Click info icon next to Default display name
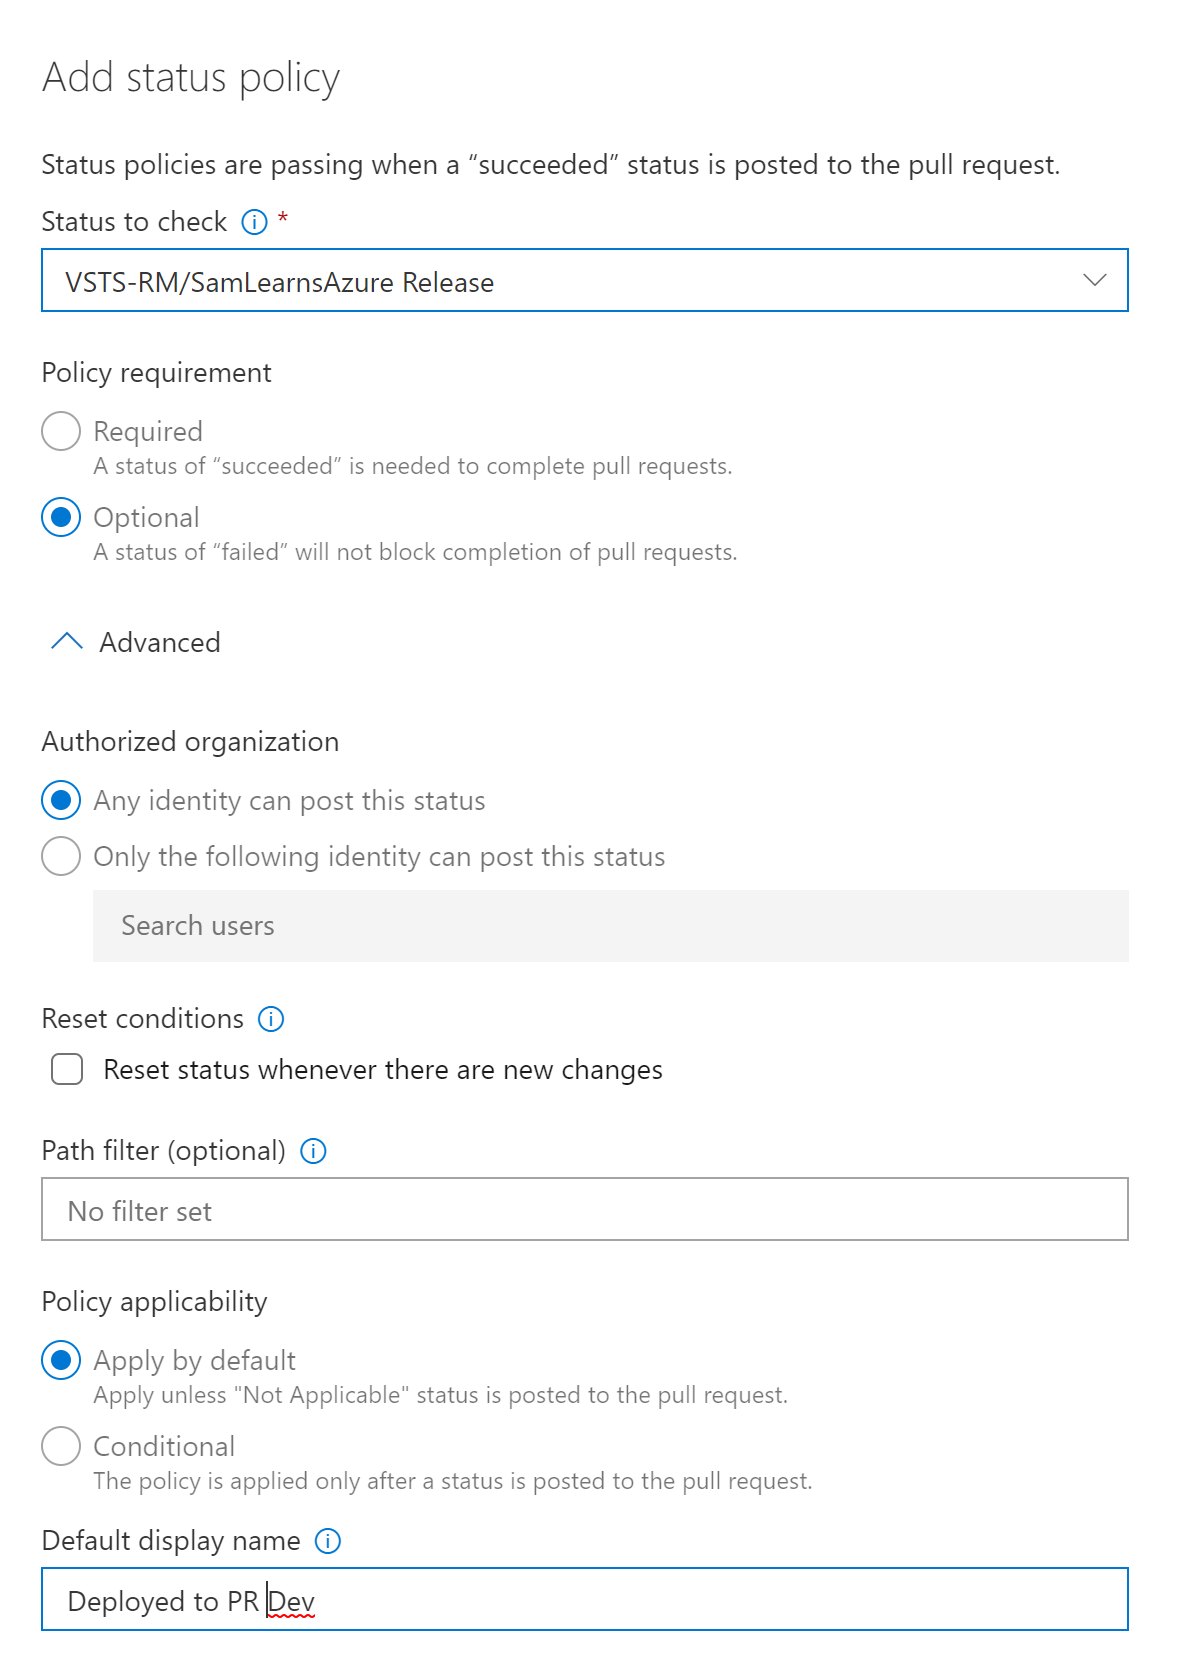The height and width of the screenshot is (1671, 1203). pyautogui.click(x=328, y=1541)
